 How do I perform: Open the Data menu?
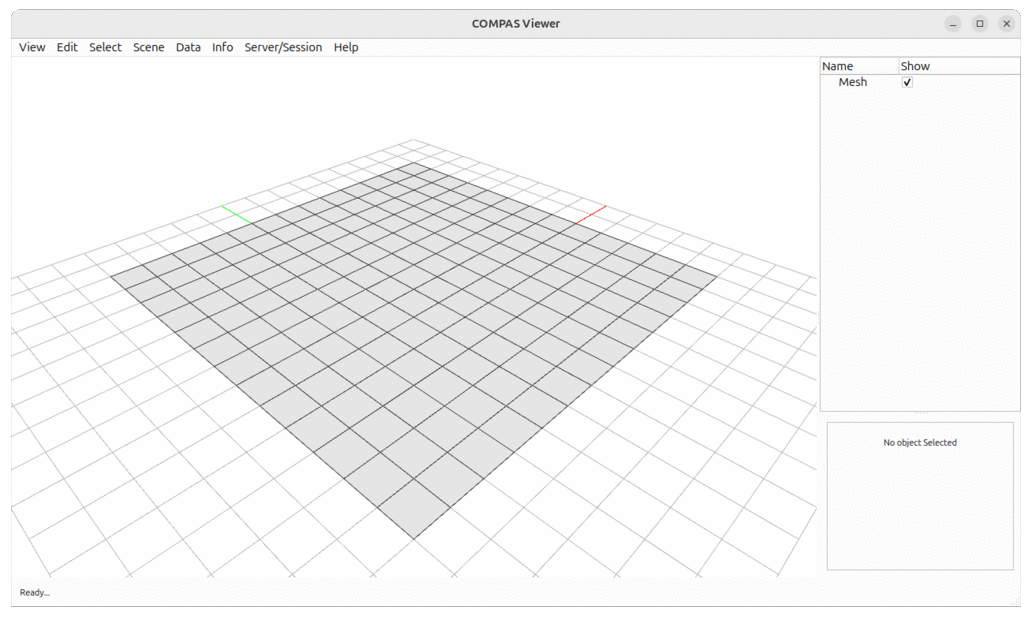tap(187, 47)
